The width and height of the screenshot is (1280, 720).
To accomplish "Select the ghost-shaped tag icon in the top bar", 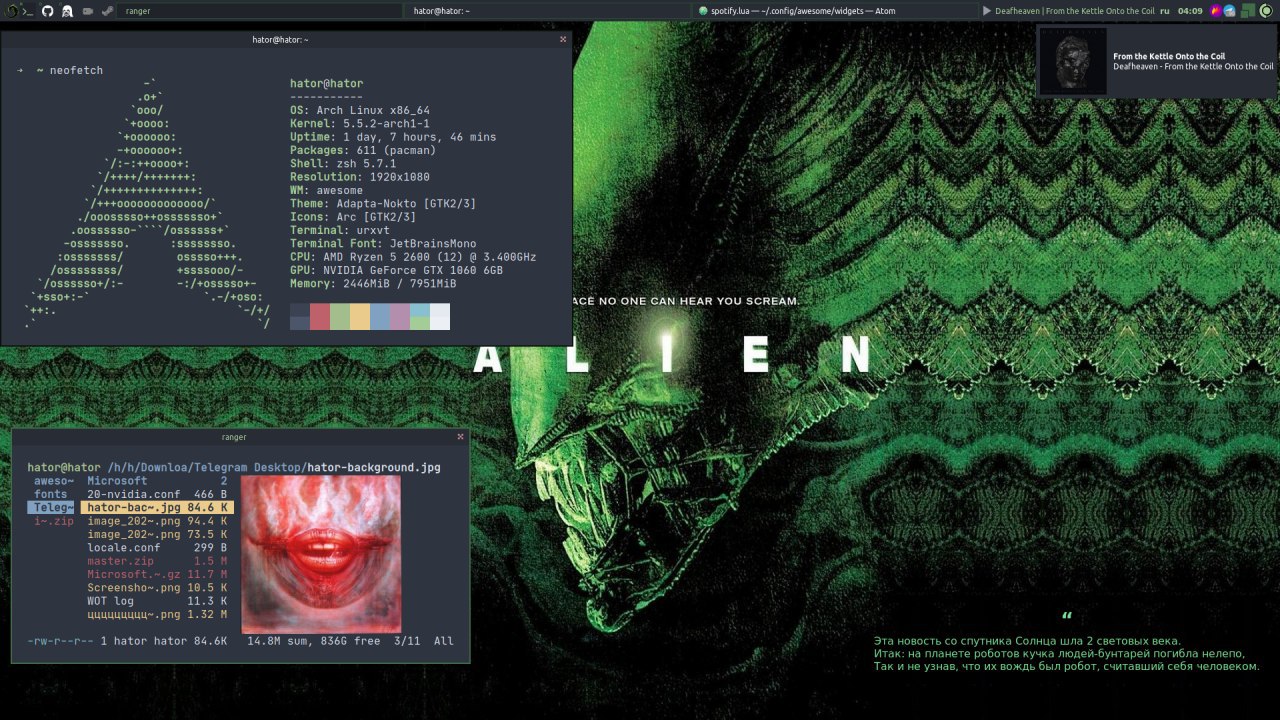I will pos(67,11).
